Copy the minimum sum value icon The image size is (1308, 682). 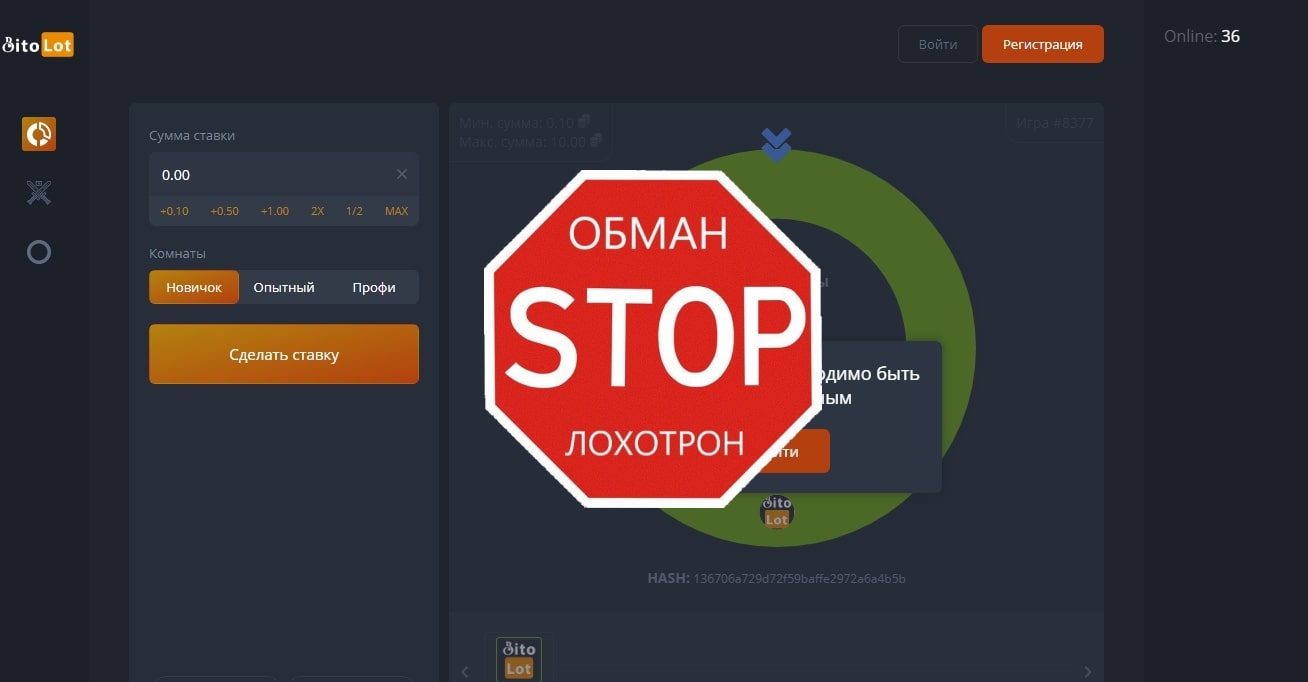tap(583, 122)
